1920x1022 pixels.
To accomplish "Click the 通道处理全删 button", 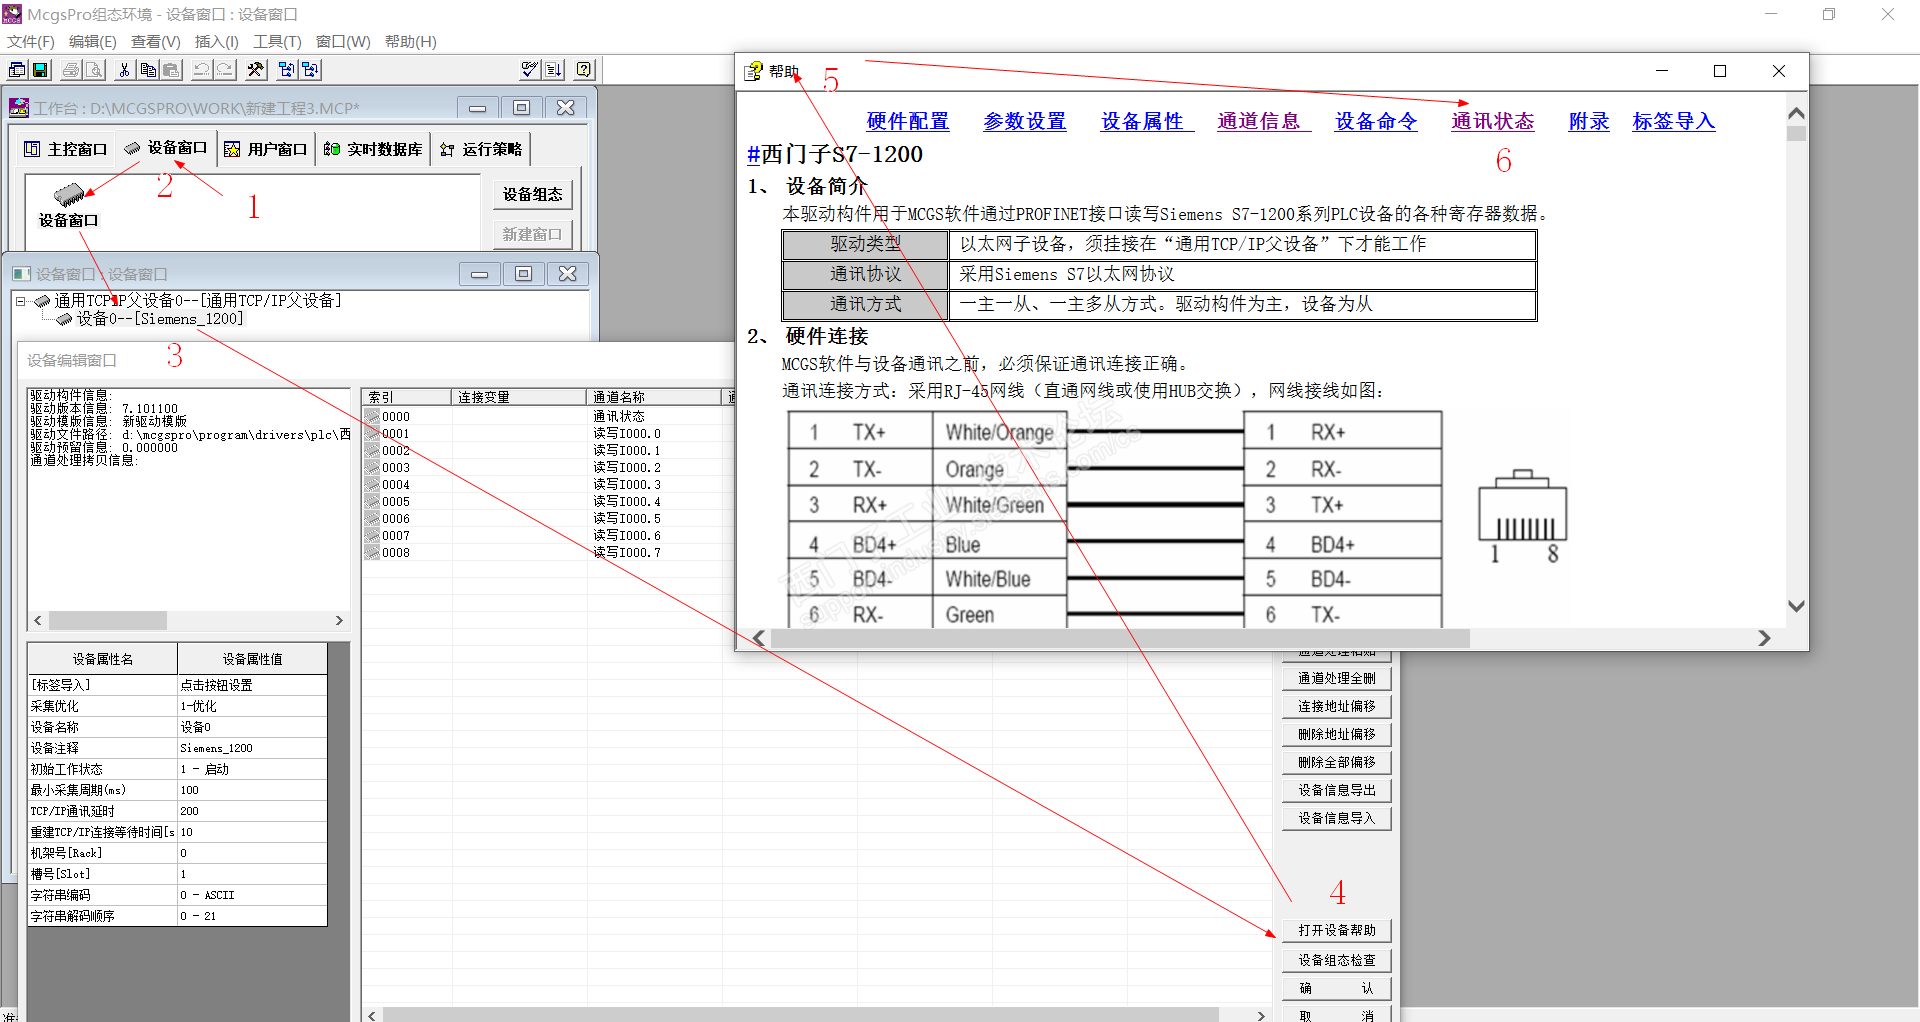I will click(x=1337, y=678).
